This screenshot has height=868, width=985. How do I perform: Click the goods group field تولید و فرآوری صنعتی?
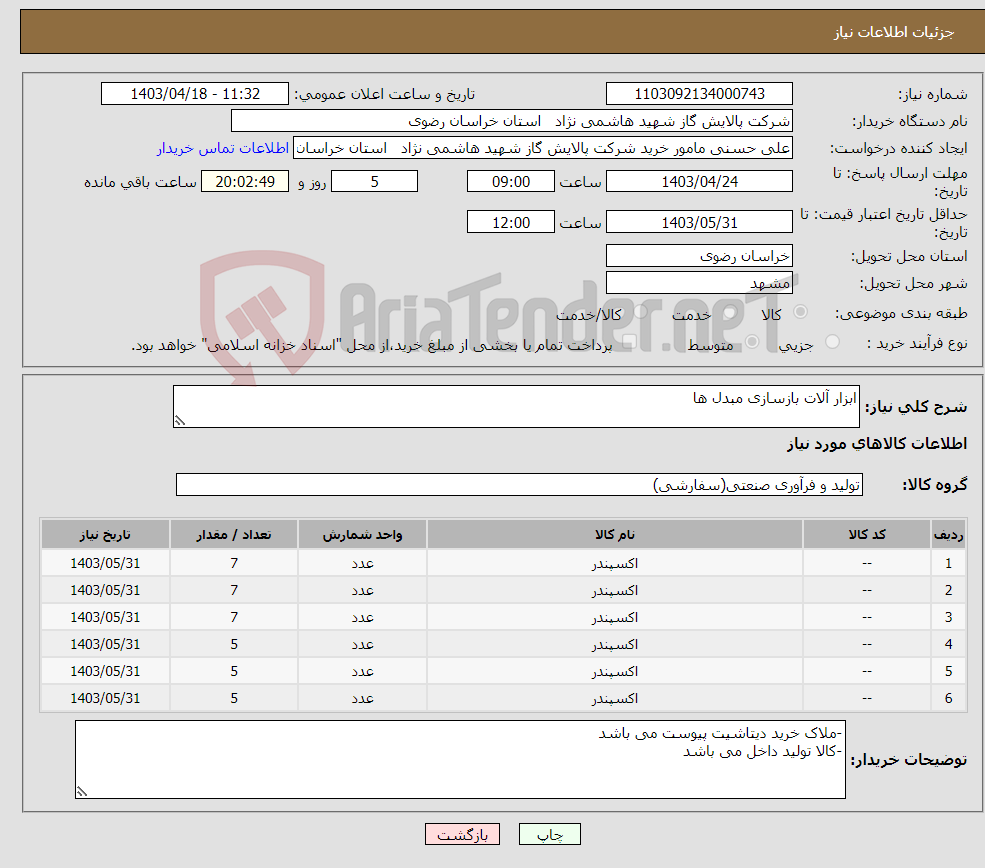click(x=520, y=484)
